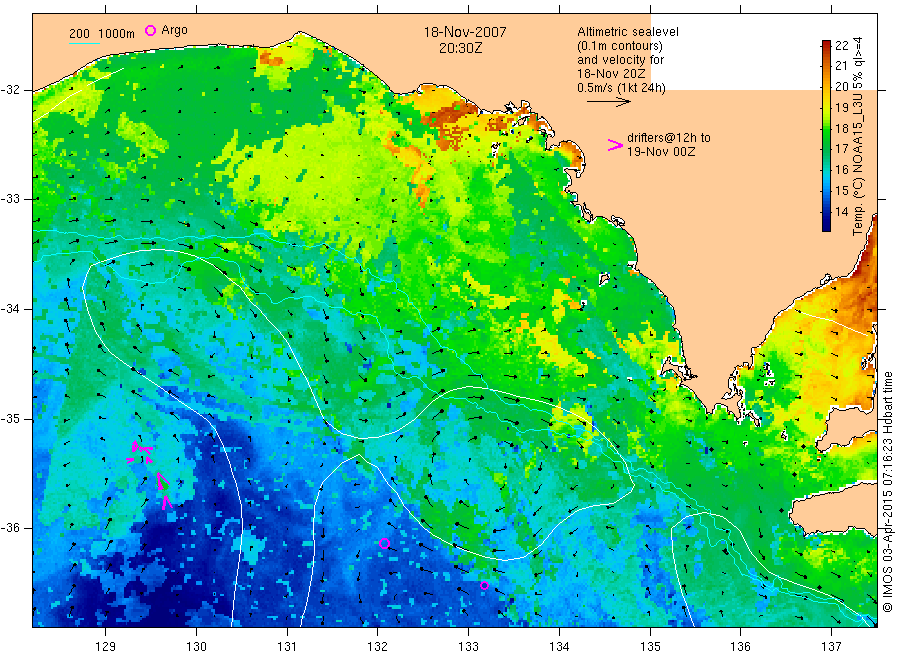Click the longitude label 131

point(287,647)
